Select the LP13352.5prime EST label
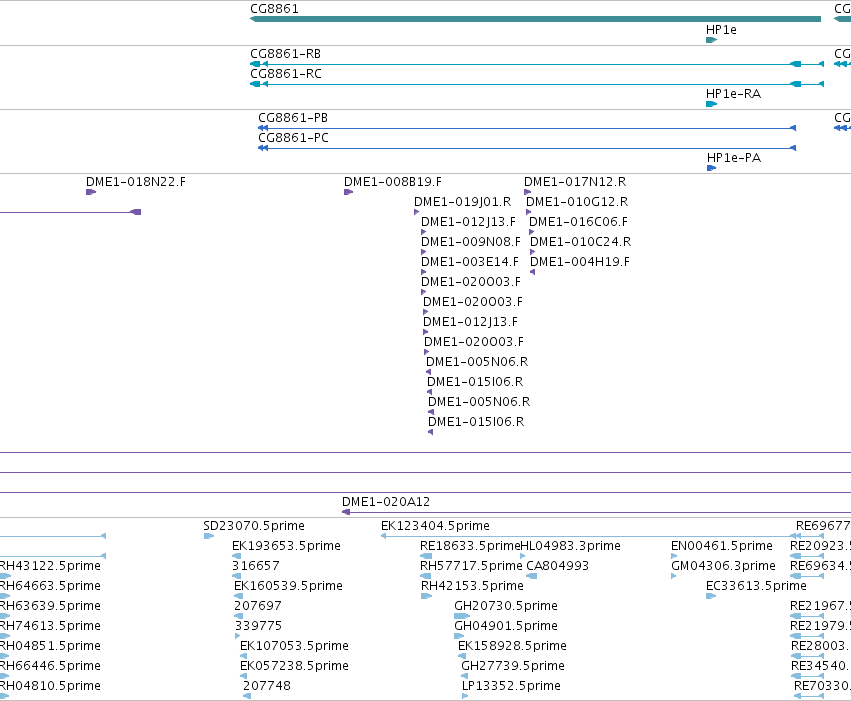This screenshot has height=701, width=851. (511, 686)
